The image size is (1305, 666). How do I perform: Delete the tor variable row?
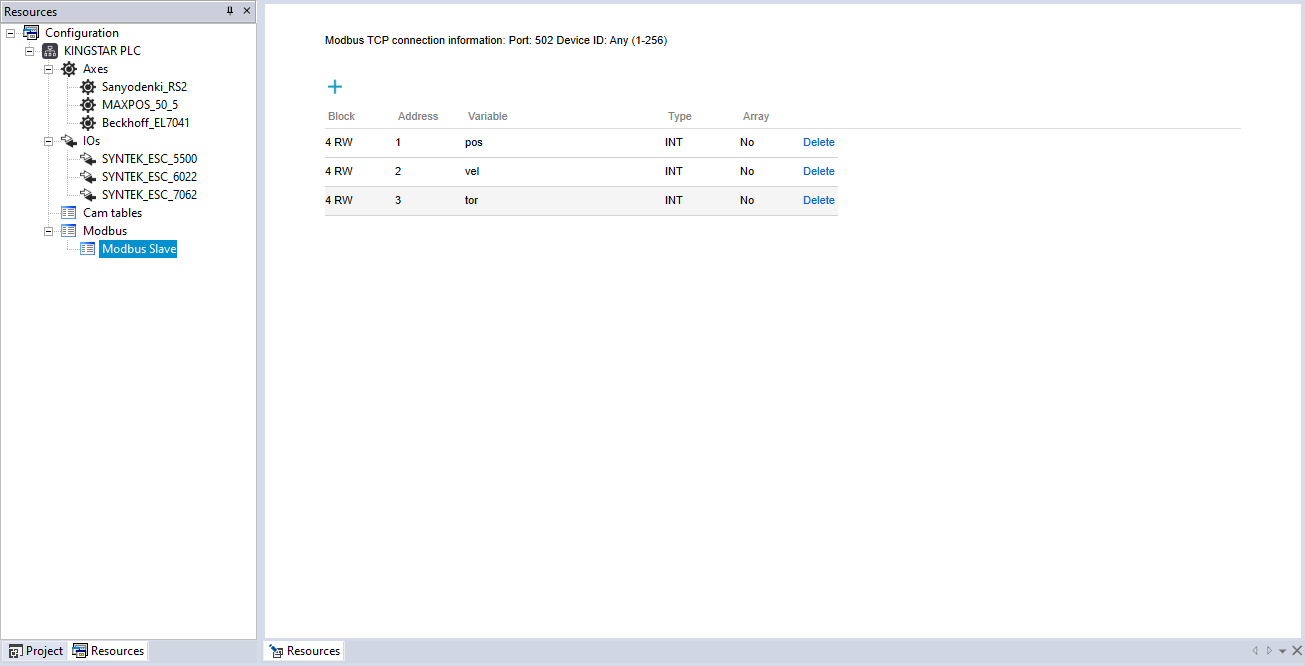point(818,200)
